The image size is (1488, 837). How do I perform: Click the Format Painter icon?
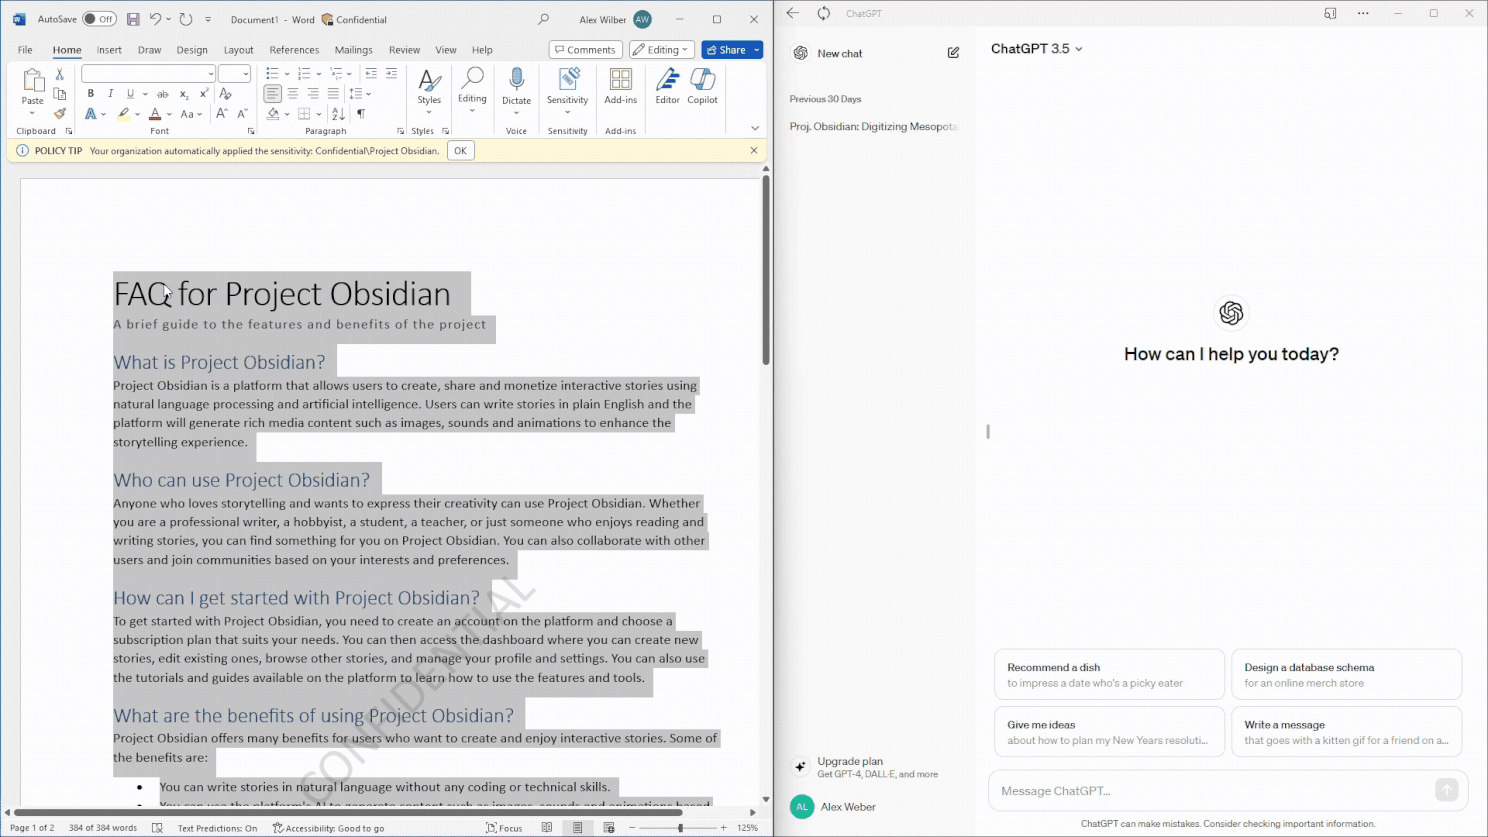60,114
